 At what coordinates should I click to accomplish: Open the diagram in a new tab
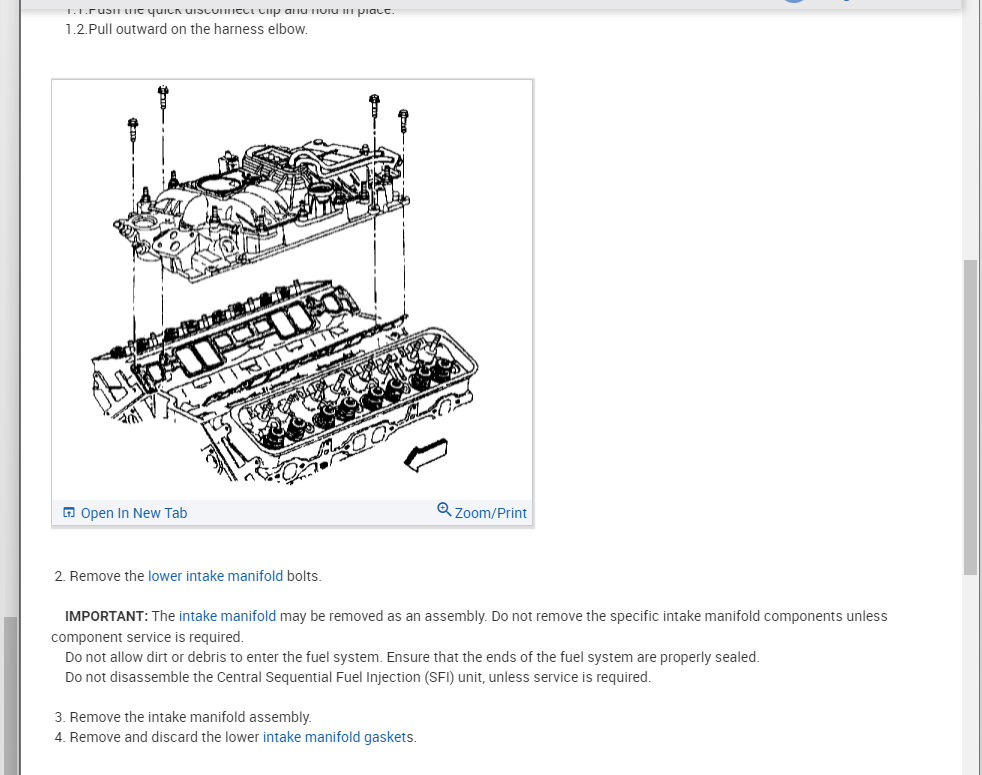(125, 513)
